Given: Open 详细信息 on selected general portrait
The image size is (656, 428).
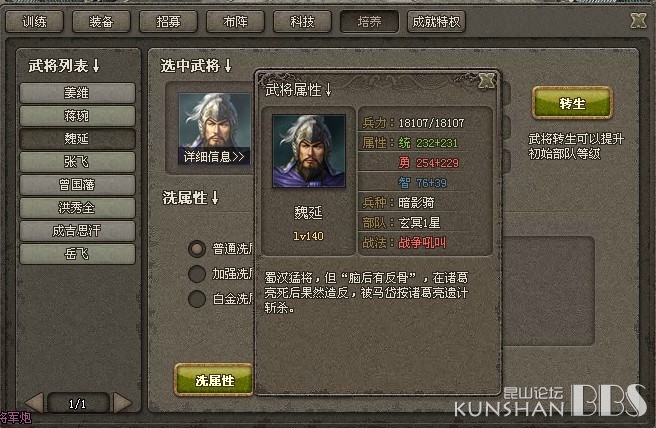Looking at the screenshot, I should [x=214, y=156].
